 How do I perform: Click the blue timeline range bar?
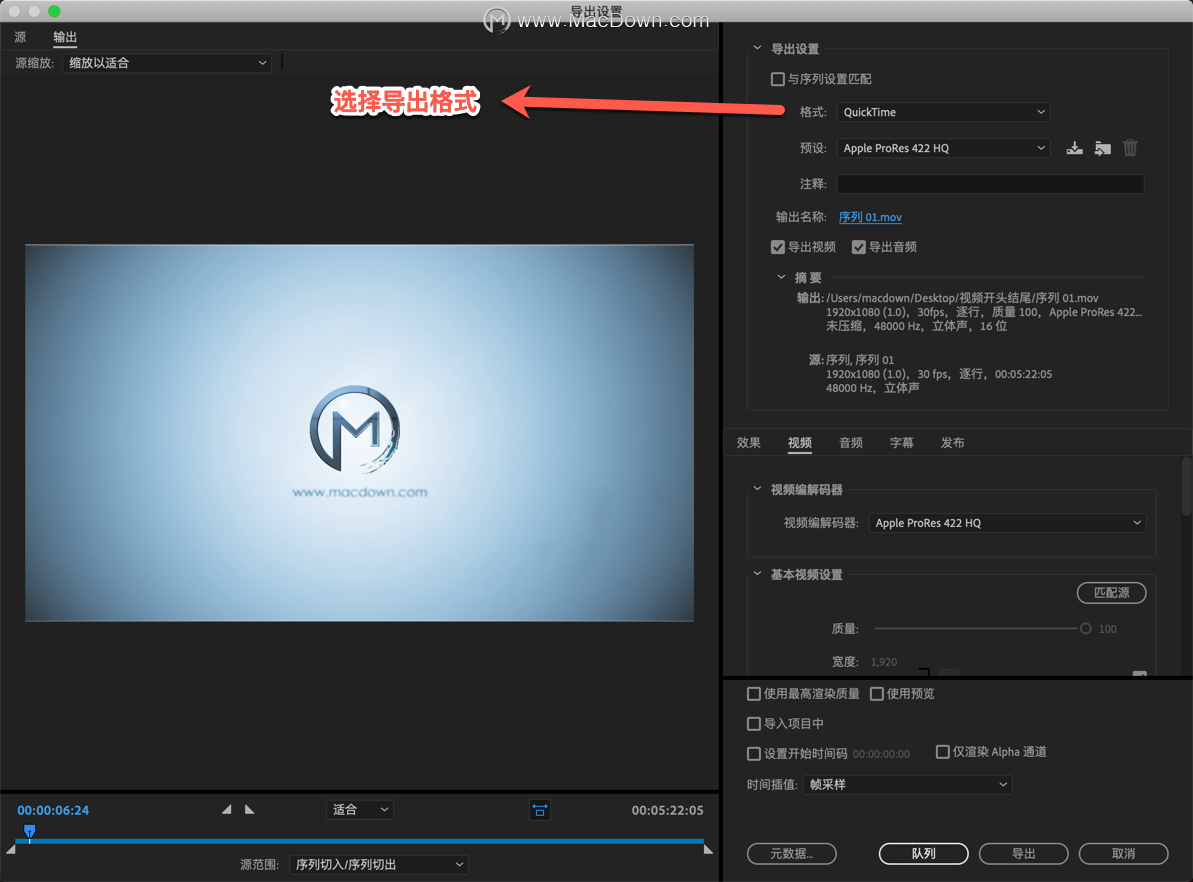click(359, 842)
